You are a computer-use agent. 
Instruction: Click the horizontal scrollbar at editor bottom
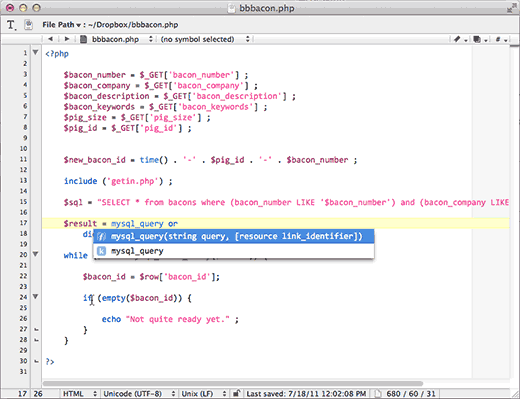[233, 383]
